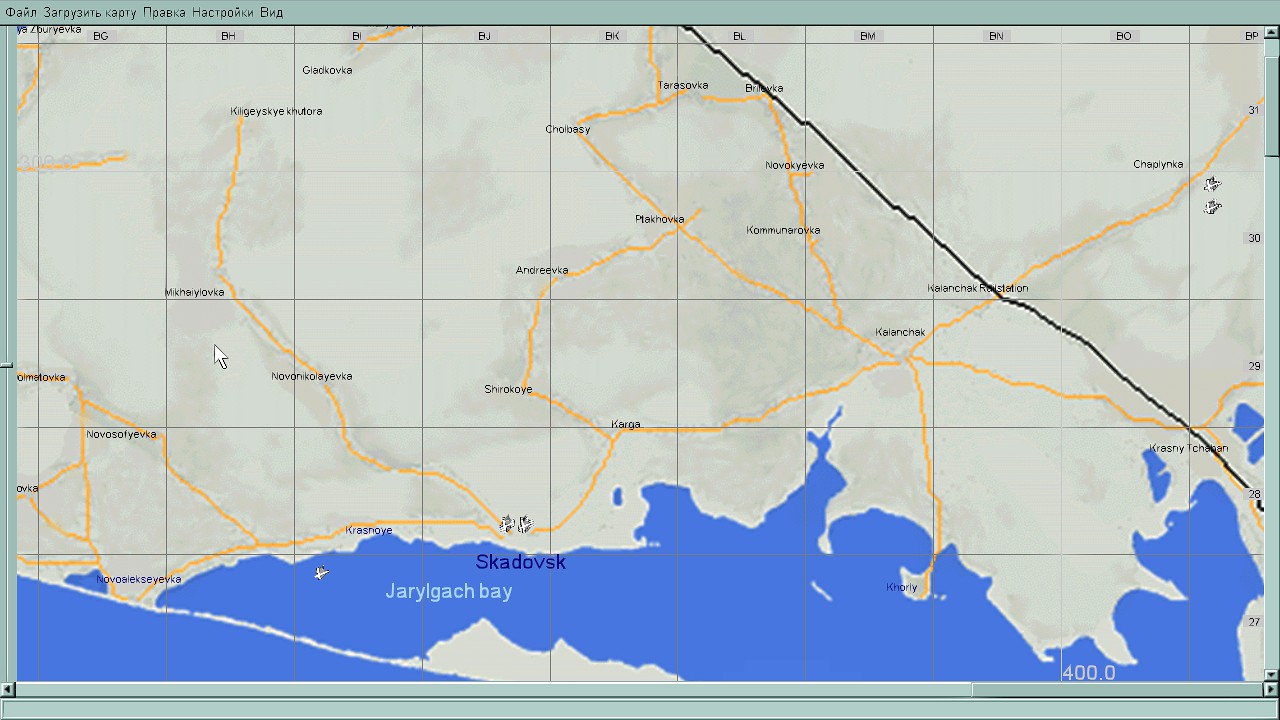Select the lower aircraft icon near Chaplynka

tap(1212, 207)
